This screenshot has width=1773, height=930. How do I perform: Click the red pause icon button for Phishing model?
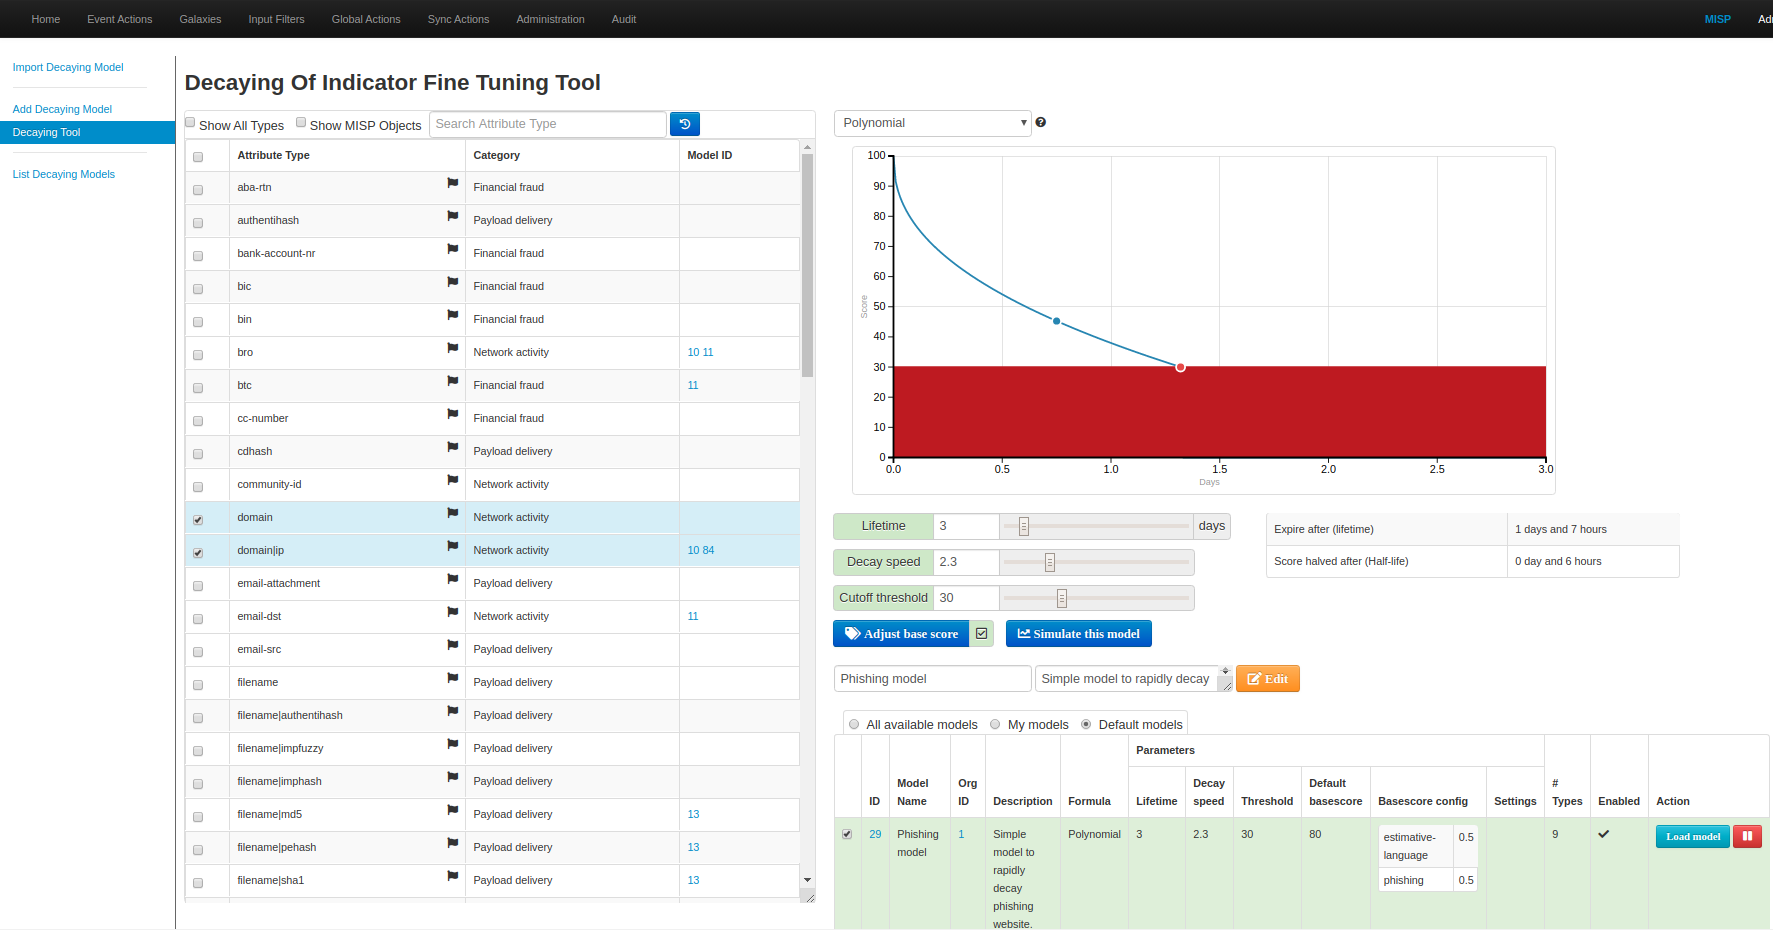click(1747, 836)
